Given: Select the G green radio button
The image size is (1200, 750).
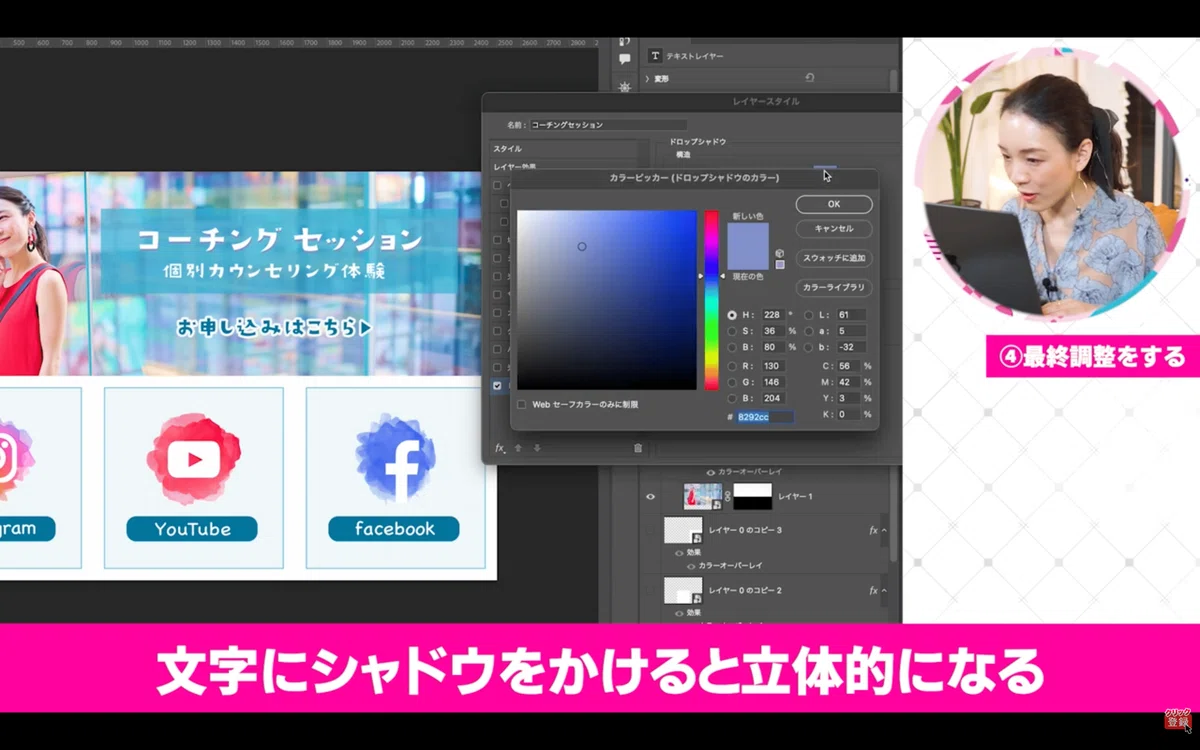Looking at the screenshot, I should tap(732, 382).
